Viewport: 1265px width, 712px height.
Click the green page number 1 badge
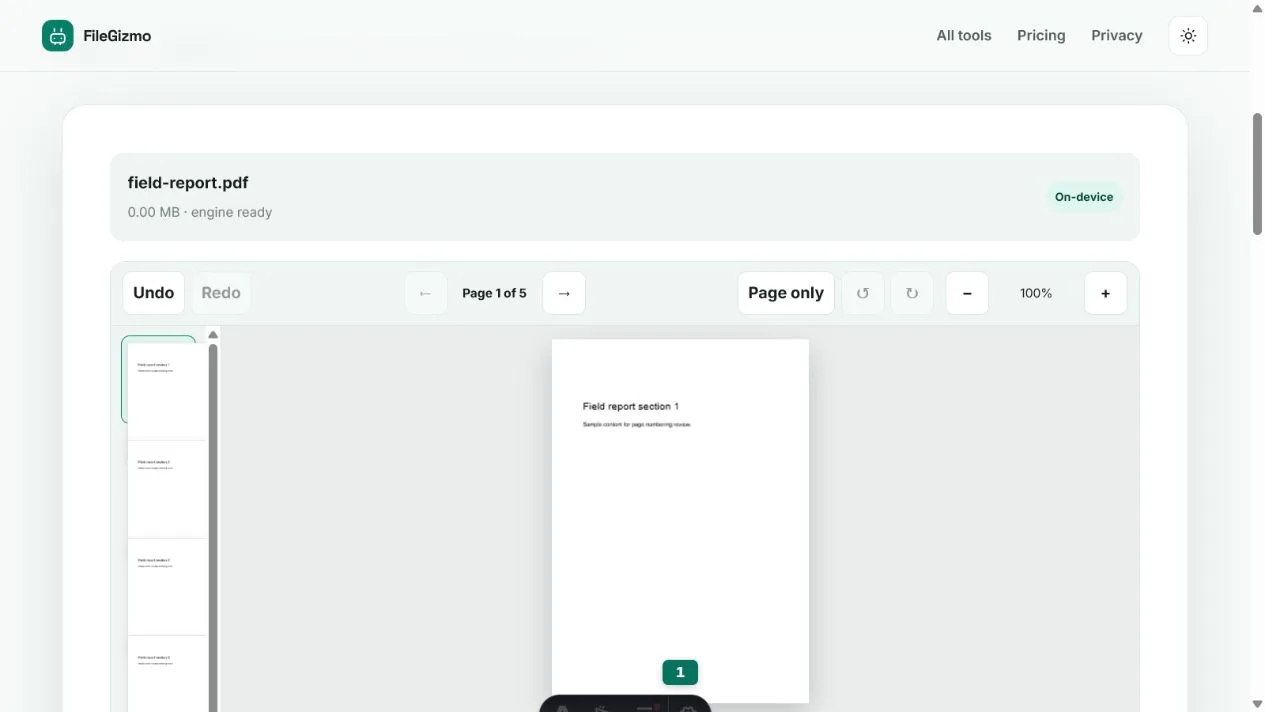pyautogui.click(x=680, y=672)
